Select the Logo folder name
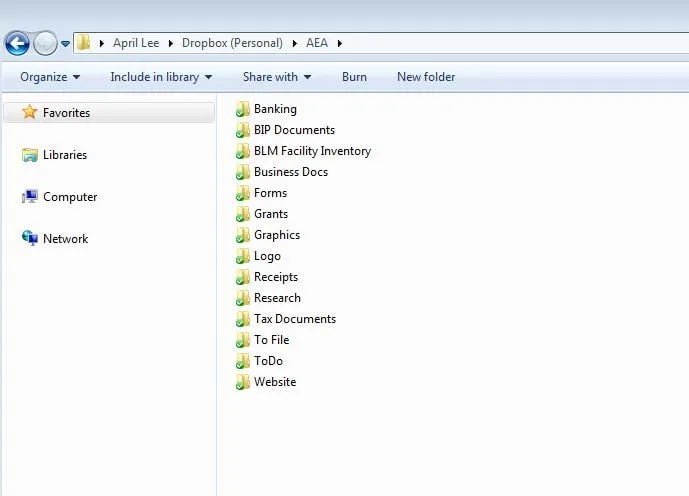This screenshot has width=689, height=496. coord(267,256)
